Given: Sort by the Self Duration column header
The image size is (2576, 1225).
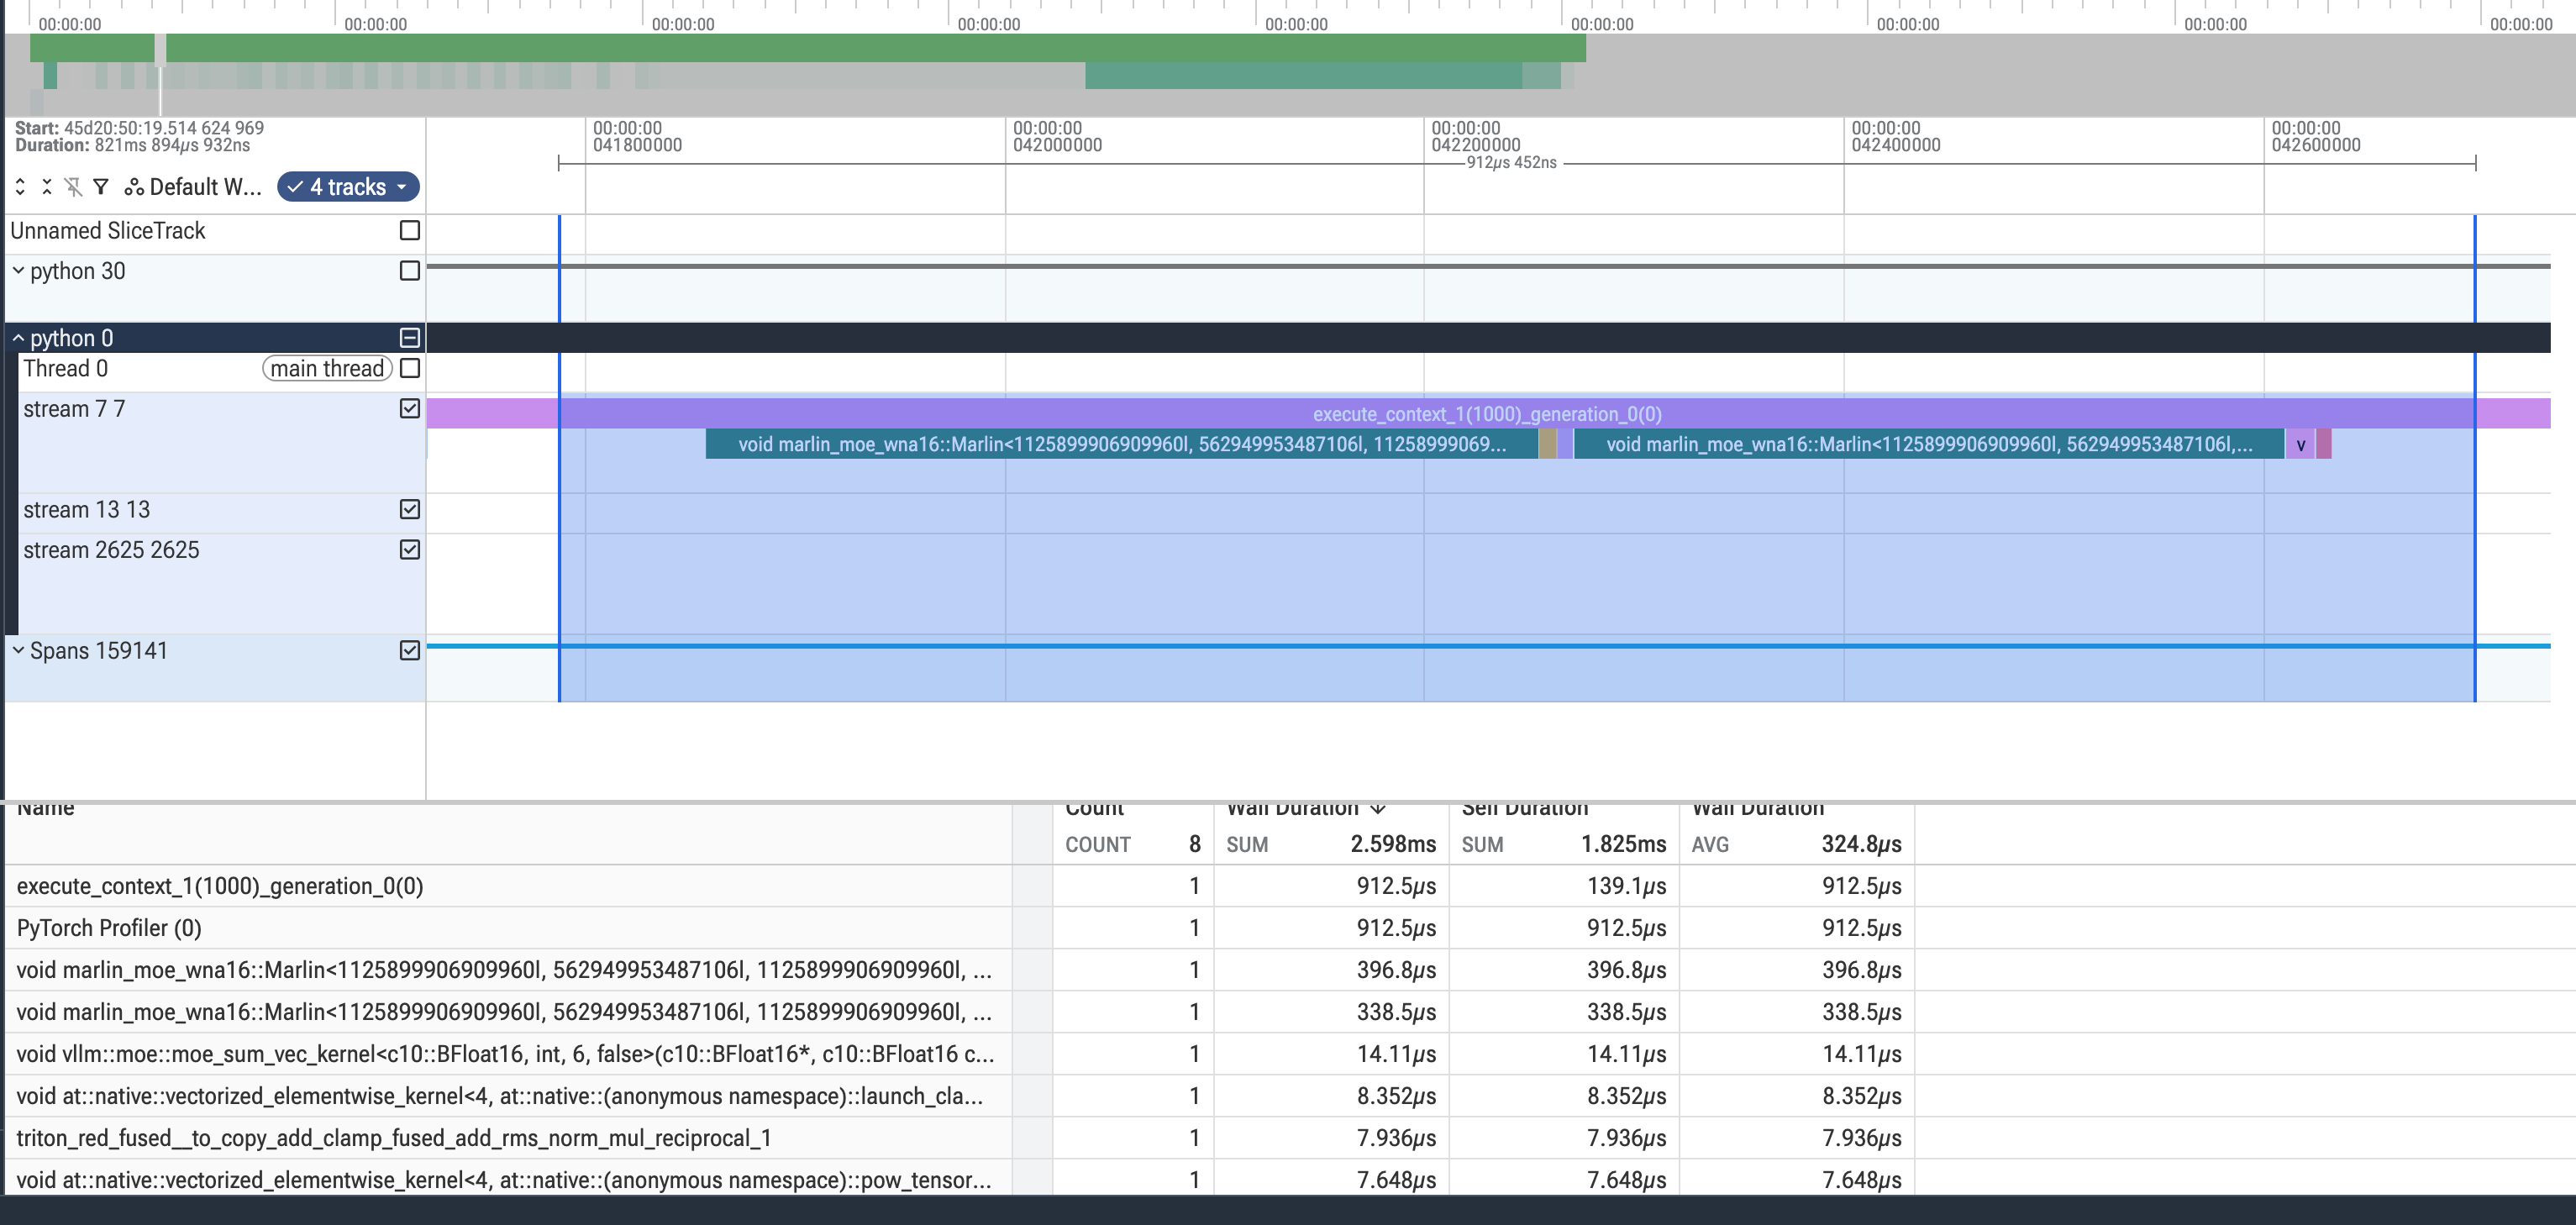Looking at the screenshot, I should pos(1524,808).
